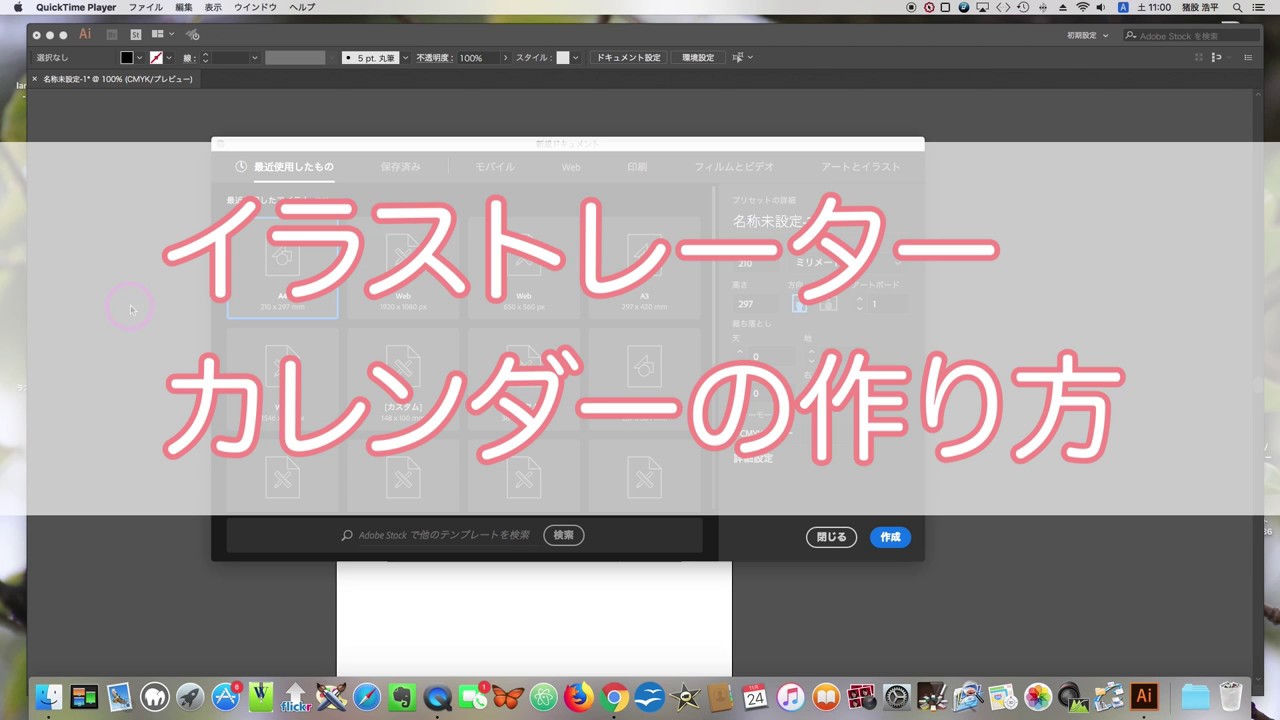Adjust stroke weight with the stepper arrows
Image resolution: width=1280 pixels, height=720 pixels.
click(x=205, y=58)
